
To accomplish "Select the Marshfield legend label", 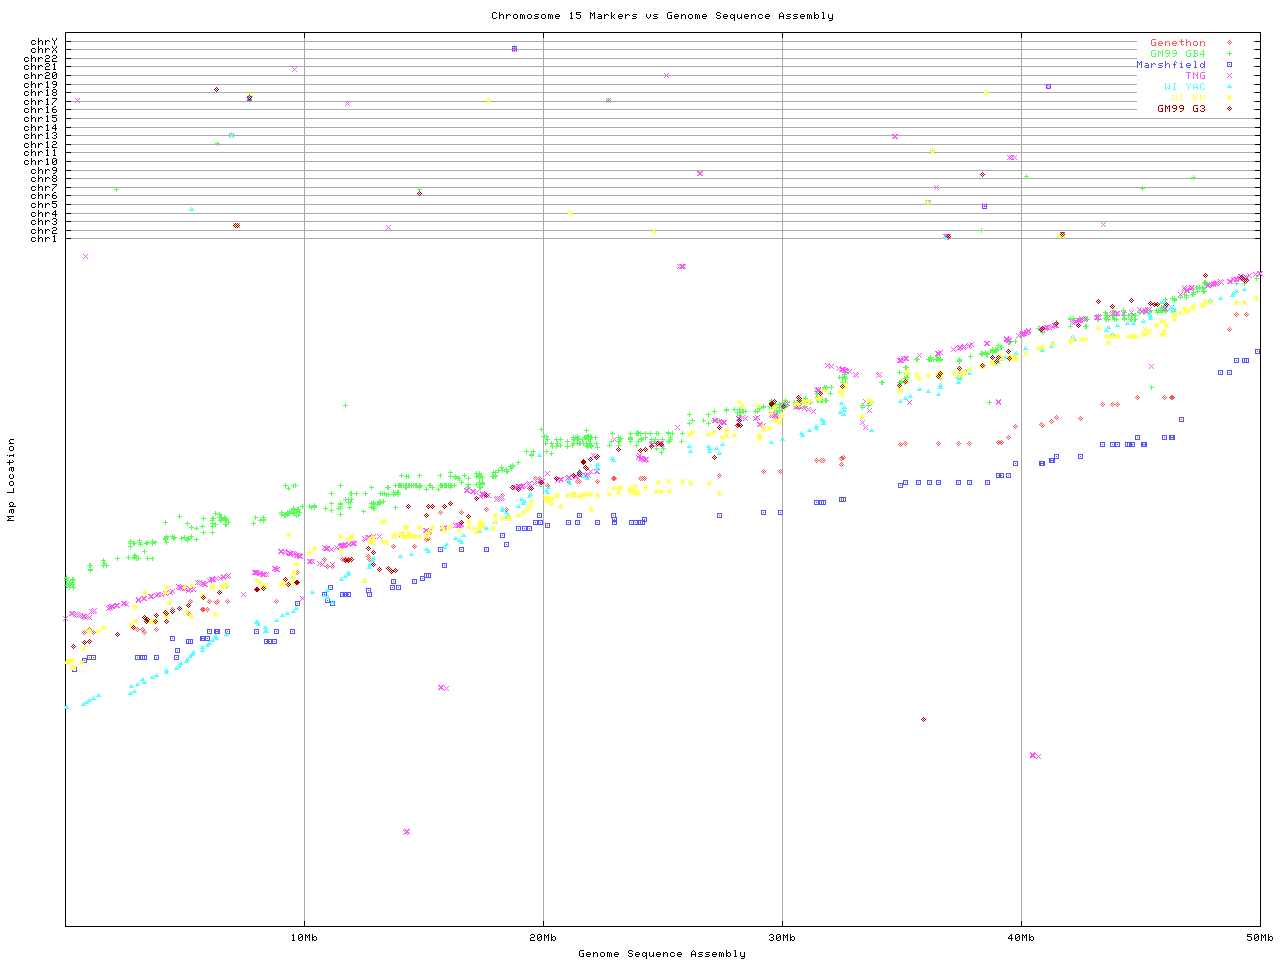I will (1170, 65).
